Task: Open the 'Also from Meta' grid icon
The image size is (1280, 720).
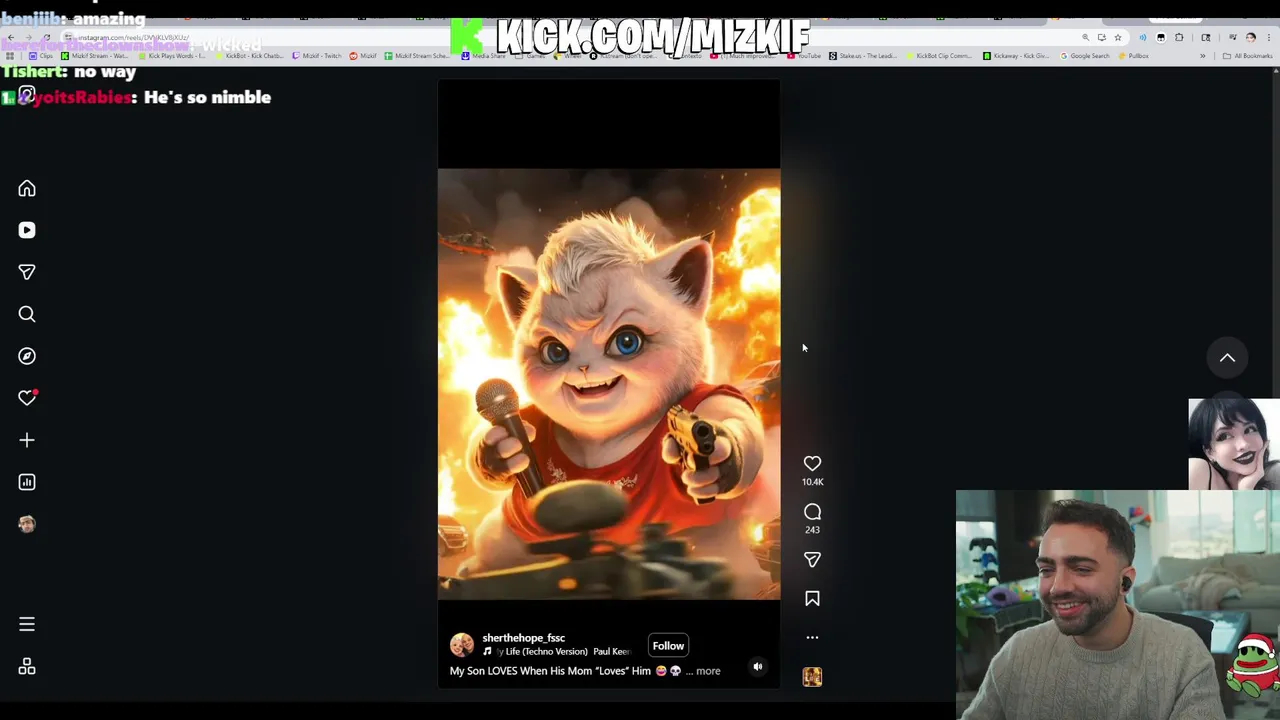Action: click(x=27, y=666)
